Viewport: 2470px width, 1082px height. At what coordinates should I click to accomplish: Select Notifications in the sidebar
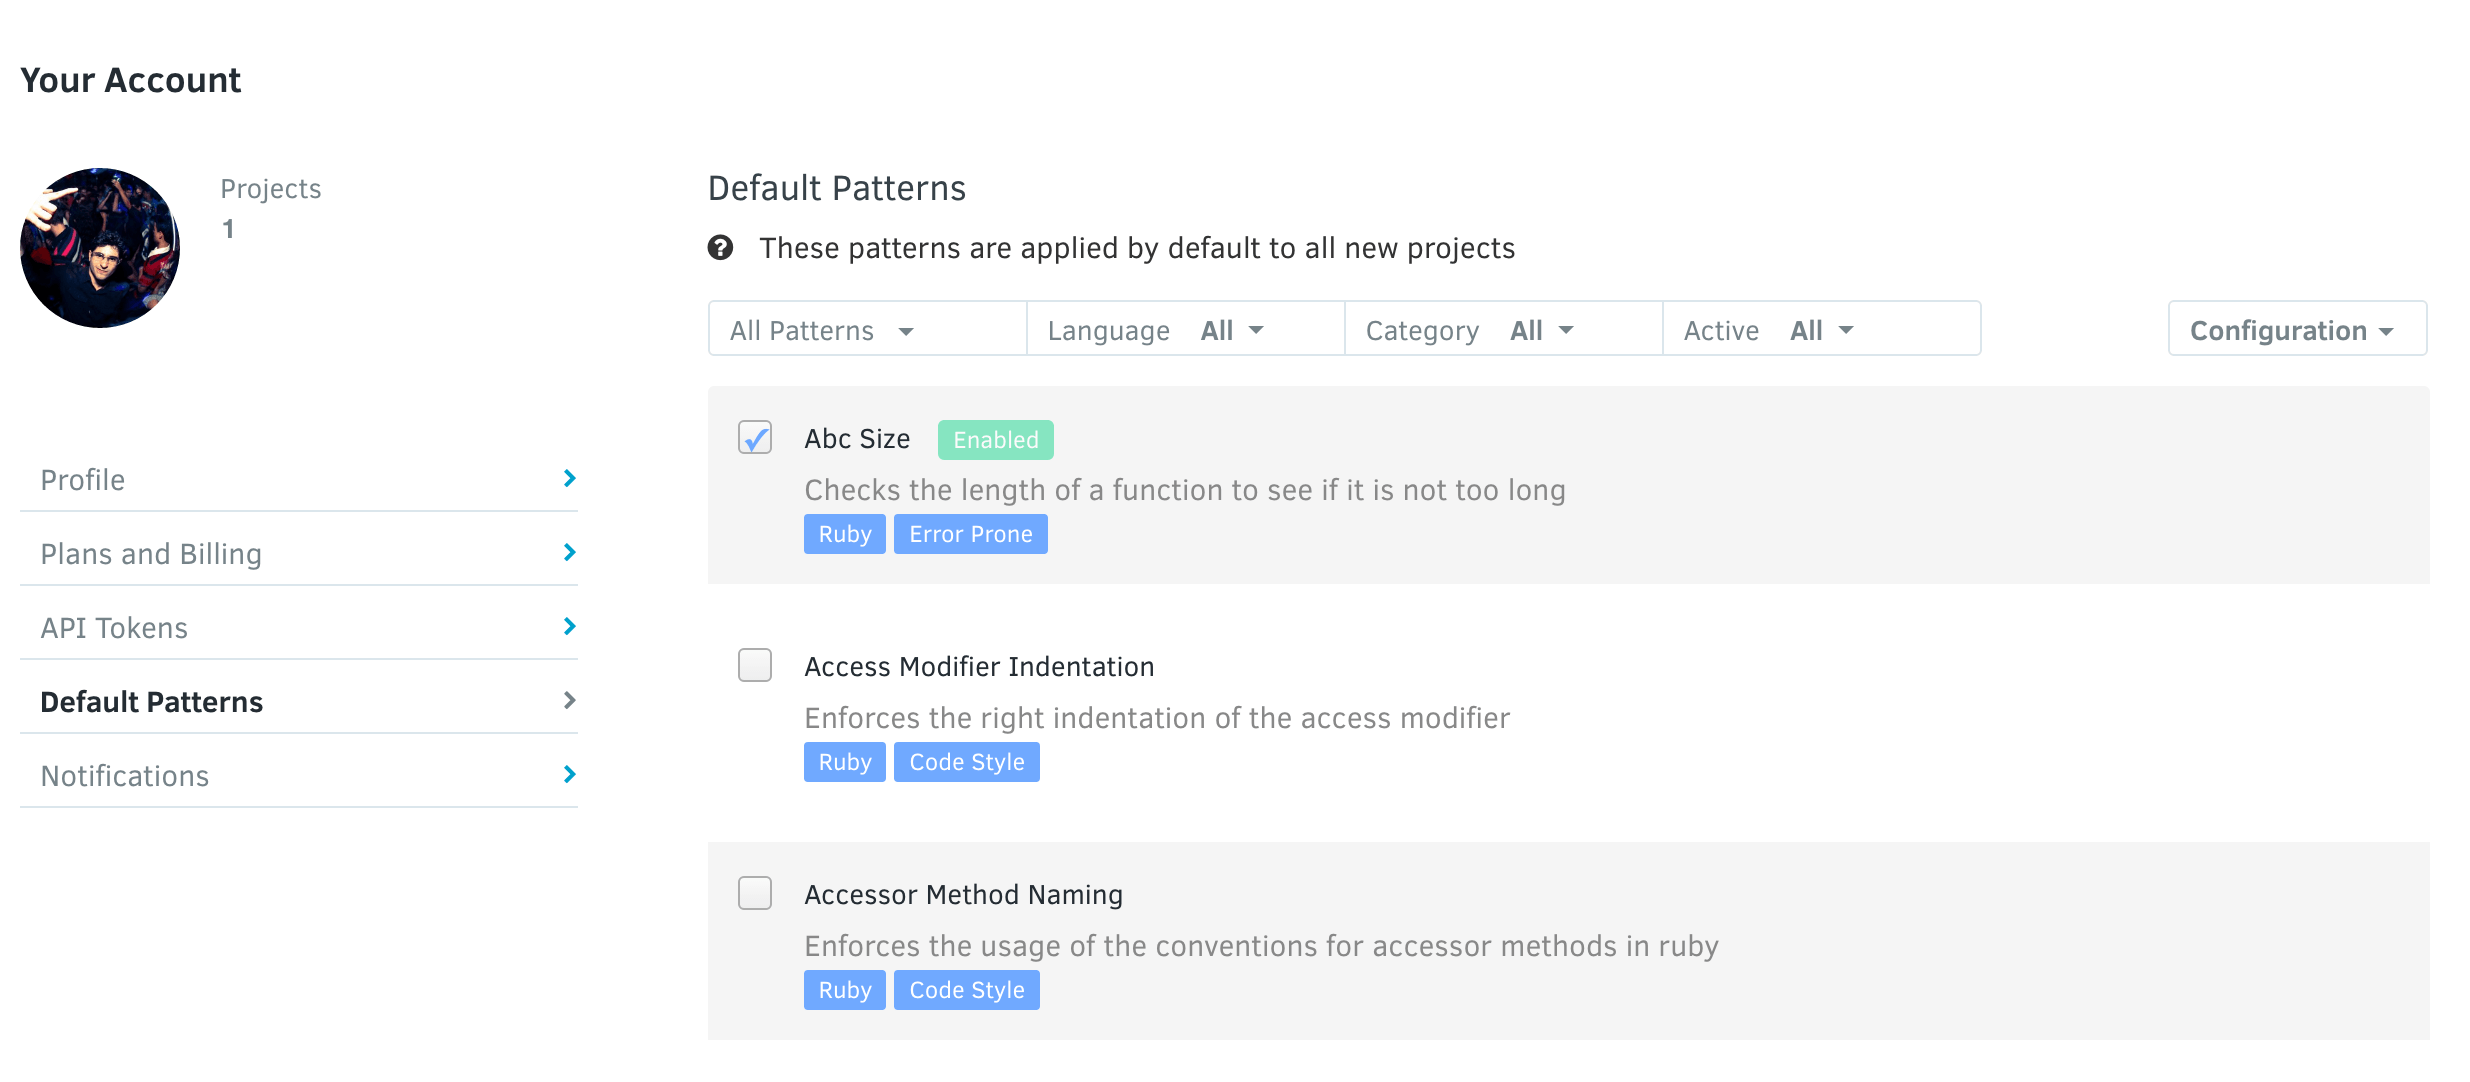[x=124, y=774]
